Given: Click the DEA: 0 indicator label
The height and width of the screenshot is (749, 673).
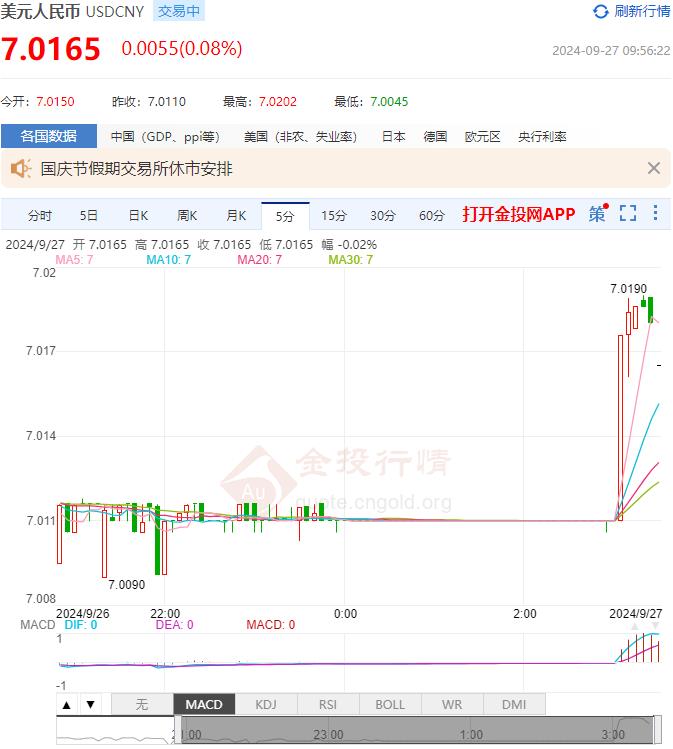Looking at the screenshot, I should click(x=175, y=625).
